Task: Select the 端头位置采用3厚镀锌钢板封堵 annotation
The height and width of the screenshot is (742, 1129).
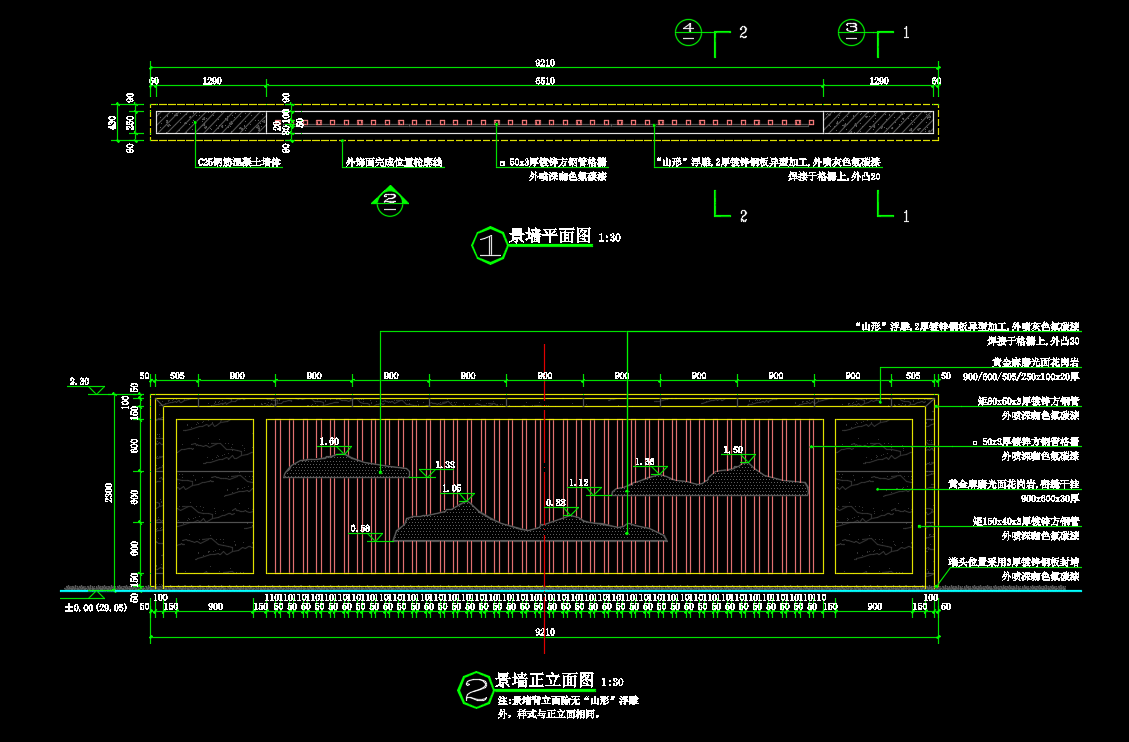Action: pos(1014,562)
